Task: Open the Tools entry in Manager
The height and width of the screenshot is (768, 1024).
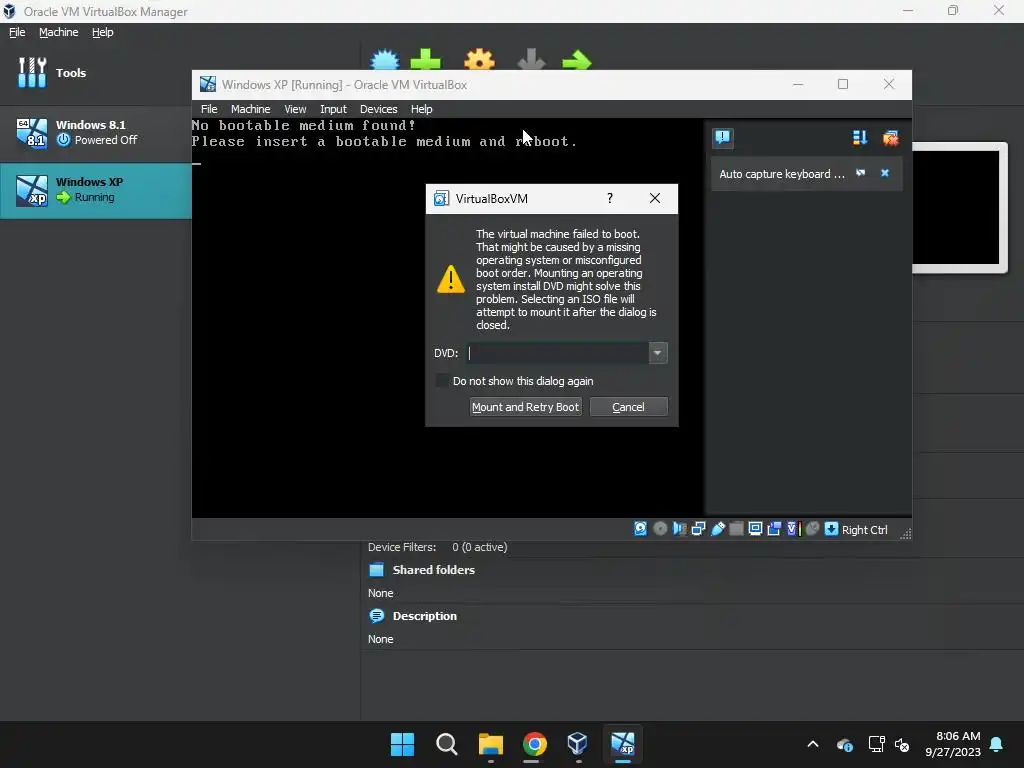Action: (x=95, y=72)
